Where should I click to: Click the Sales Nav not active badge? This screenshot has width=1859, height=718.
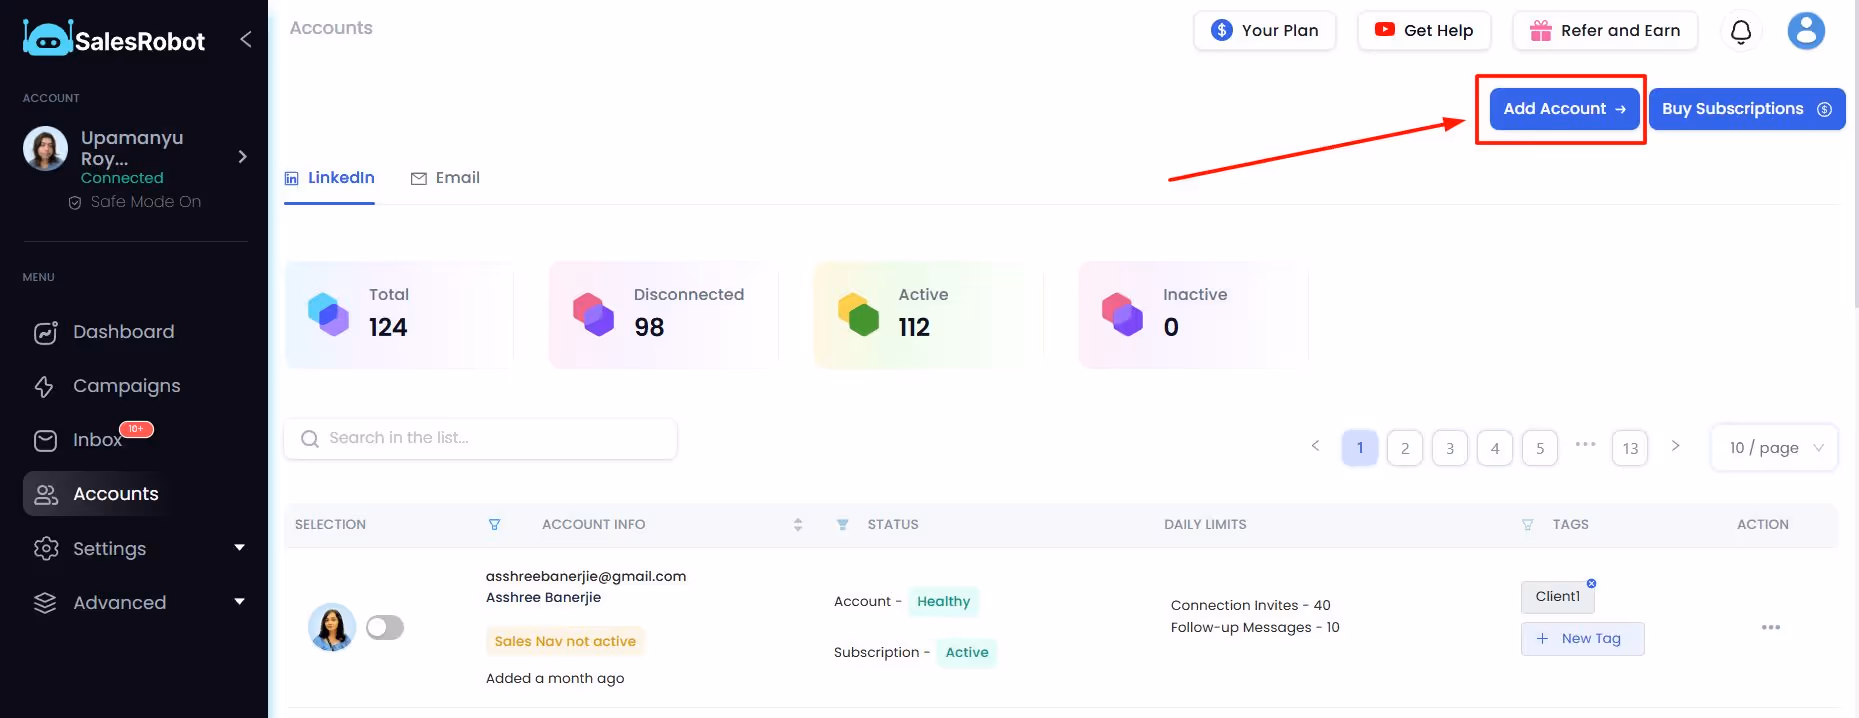[x=565, y=641]
